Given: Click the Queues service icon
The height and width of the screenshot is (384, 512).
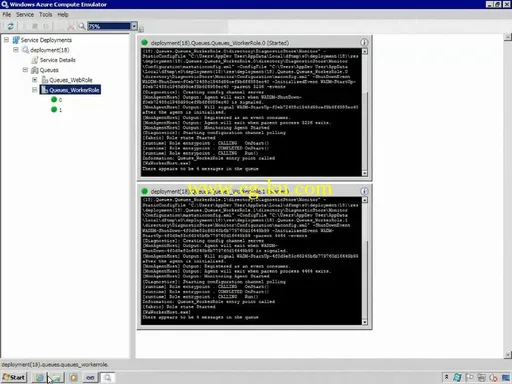Looking at the screenshot, I should 35,70.
